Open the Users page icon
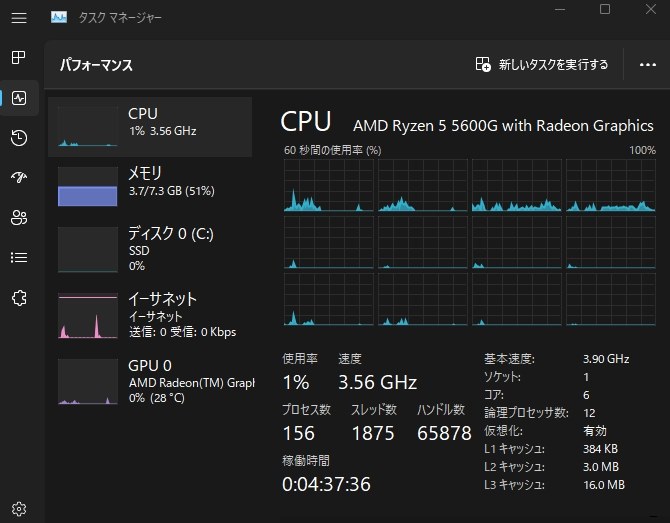The height and width of the screenshot is (523, 670). 19,218
